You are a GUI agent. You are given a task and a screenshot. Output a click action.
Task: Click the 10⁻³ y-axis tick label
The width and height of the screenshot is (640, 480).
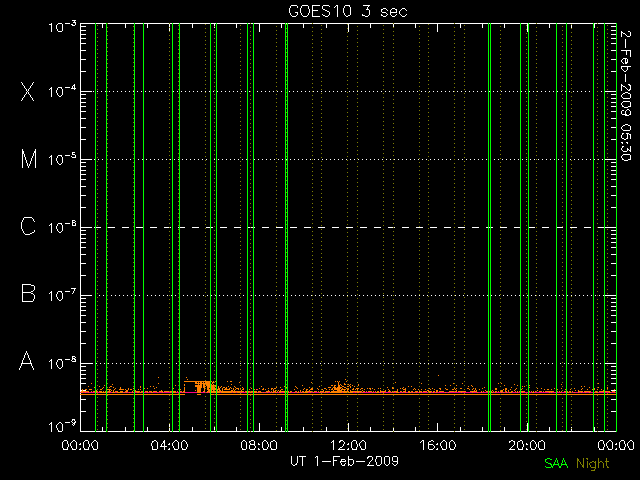point(62,27)
